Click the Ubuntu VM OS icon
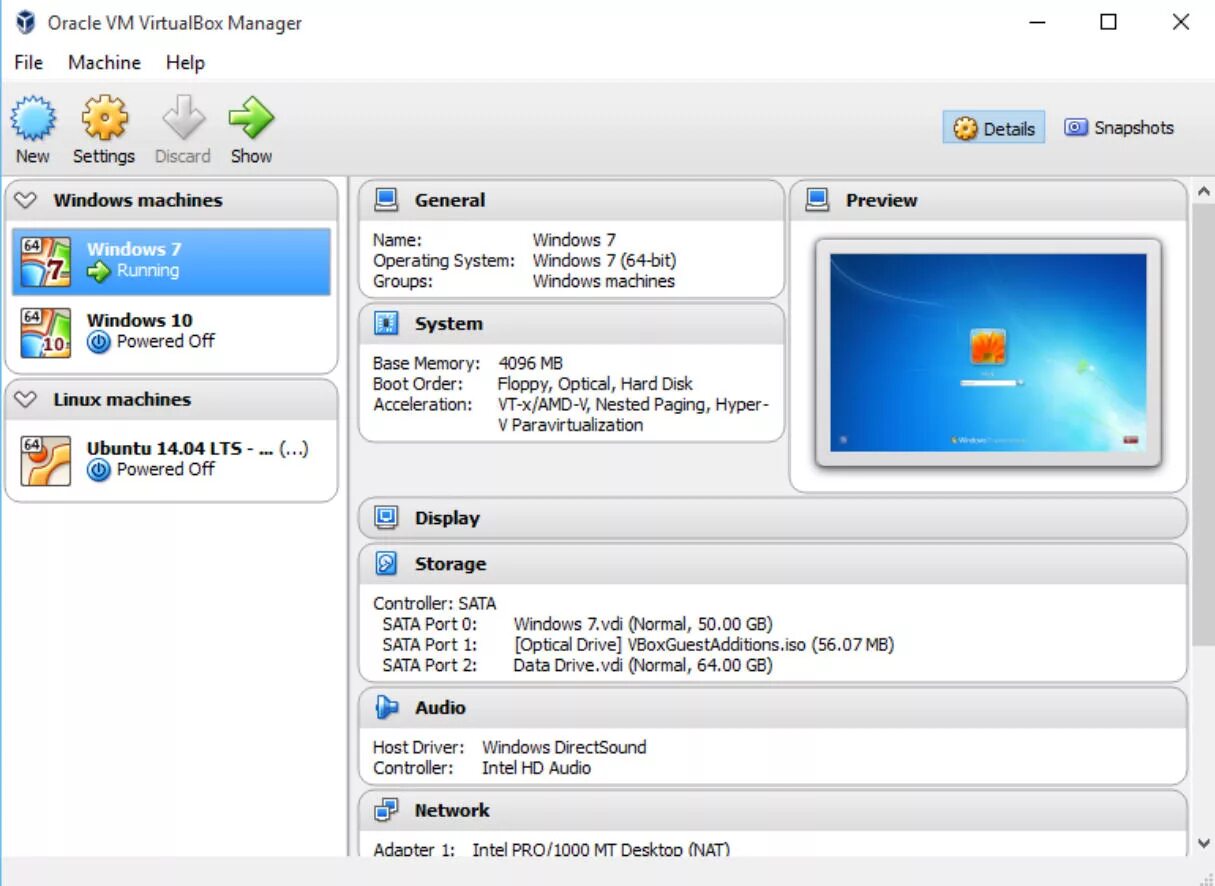This screenshot has width=1215, height=886. point(46,460)
